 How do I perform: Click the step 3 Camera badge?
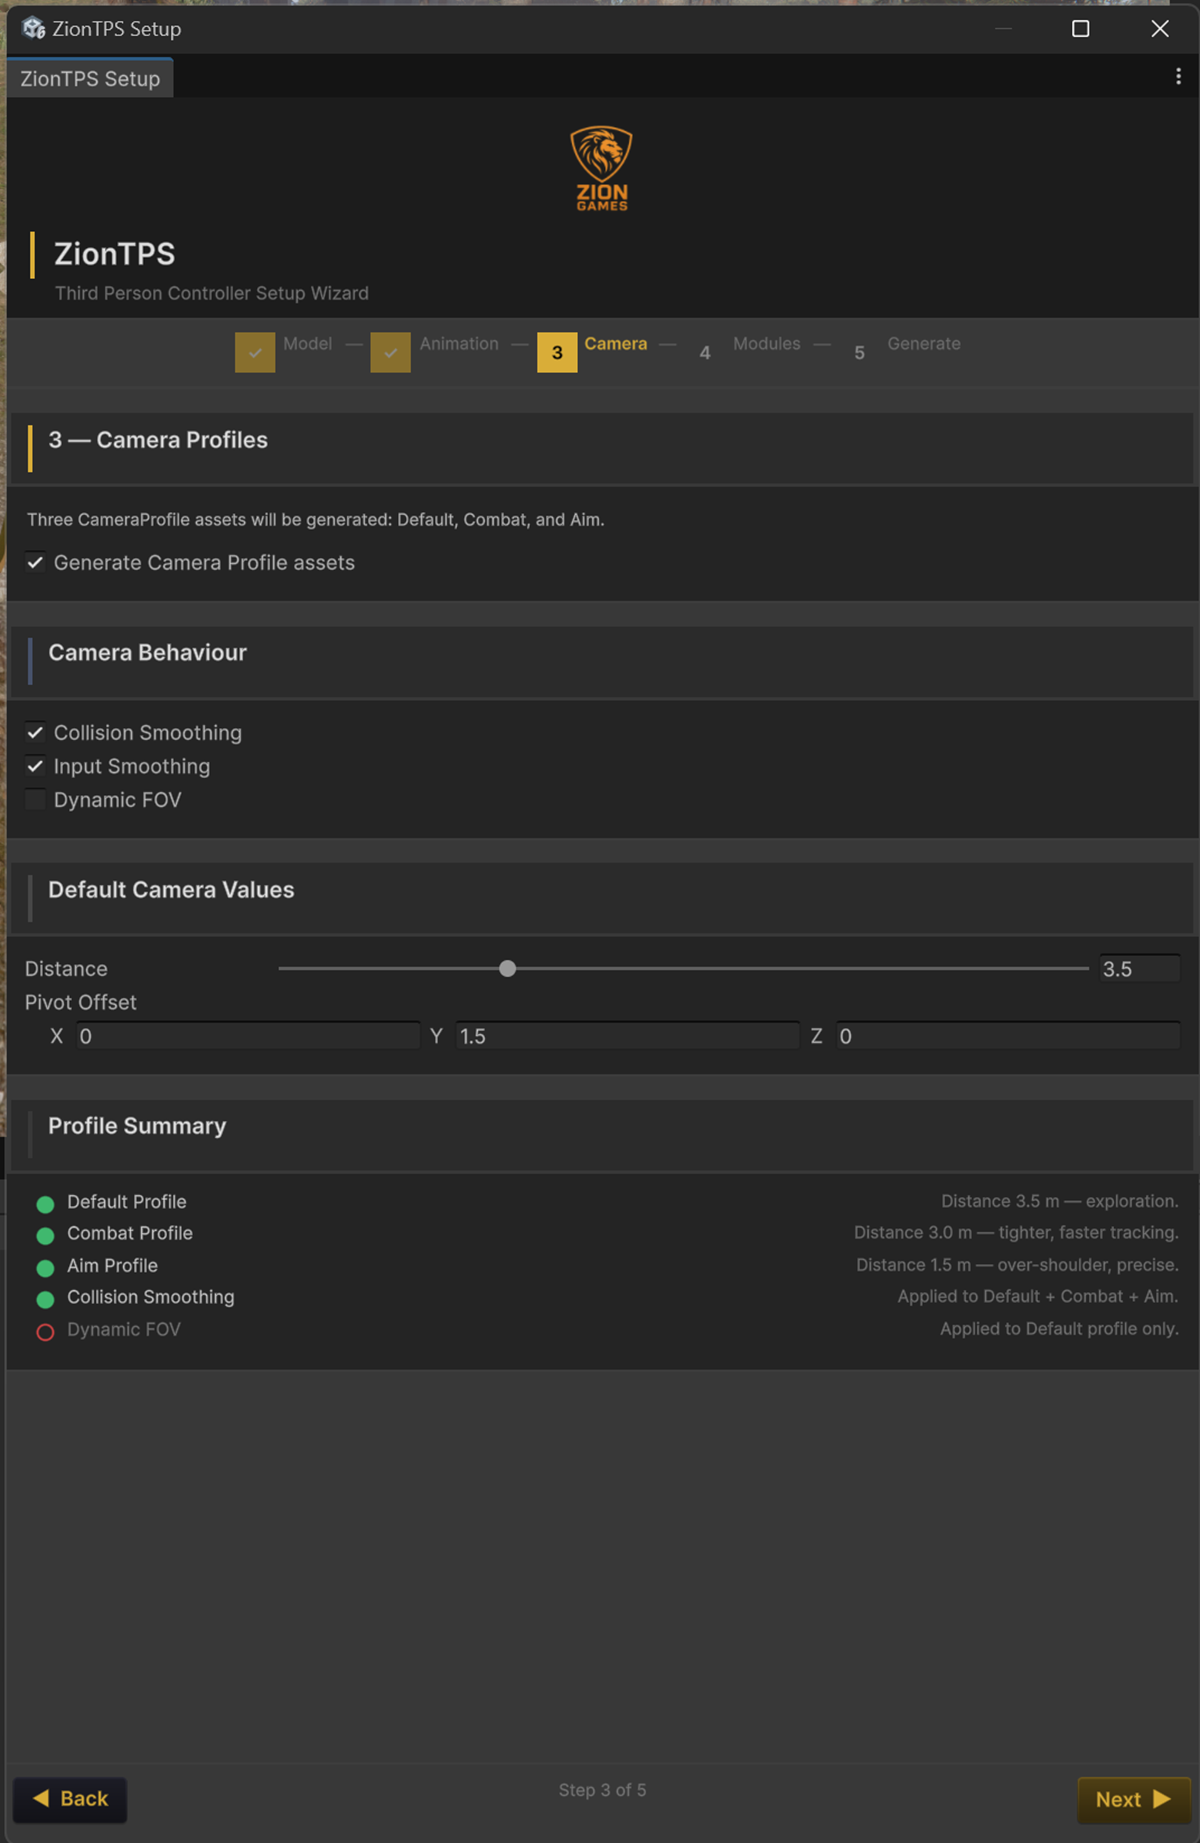[x=557, y=352]
